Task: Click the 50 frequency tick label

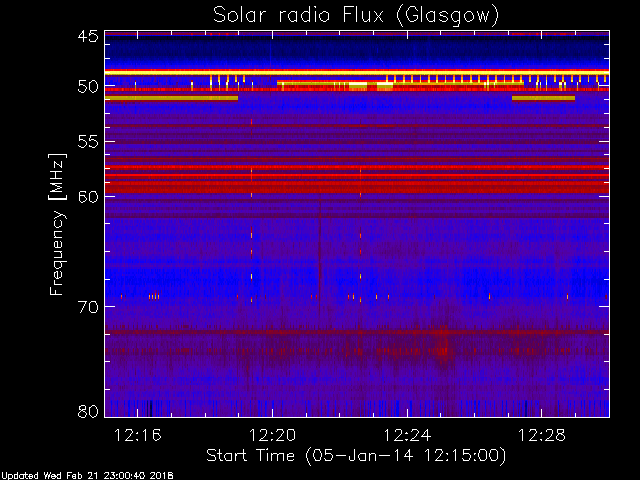Action: (88, 87)
